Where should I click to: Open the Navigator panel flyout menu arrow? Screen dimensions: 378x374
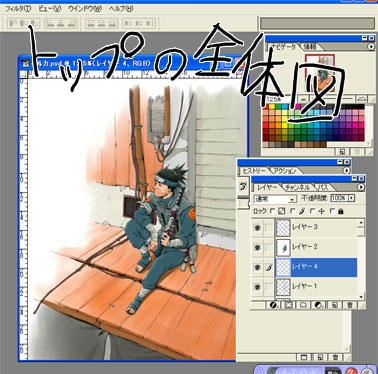tap(371, 47)
